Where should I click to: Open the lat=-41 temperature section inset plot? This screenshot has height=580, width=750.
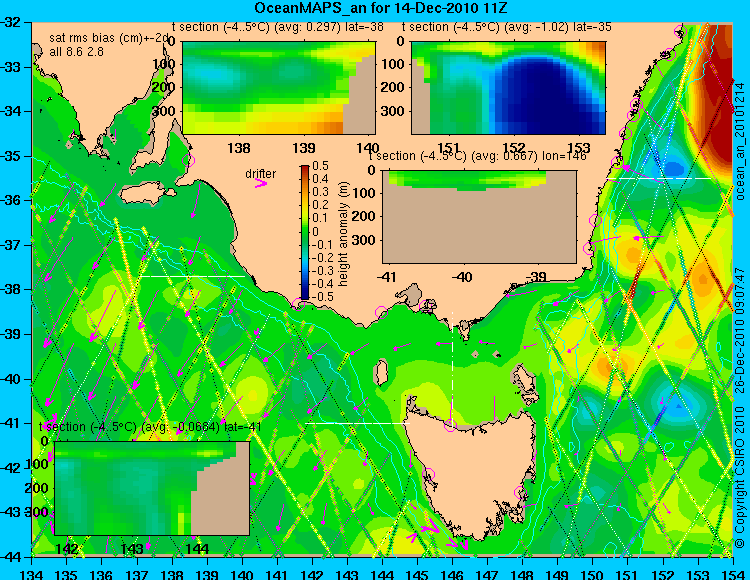coord(152,488)
